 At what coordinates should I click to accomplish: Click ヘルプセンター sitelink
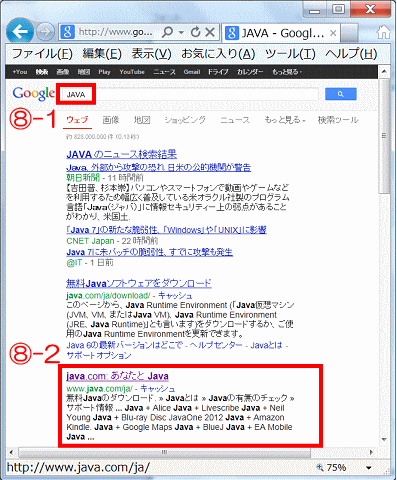216,345
